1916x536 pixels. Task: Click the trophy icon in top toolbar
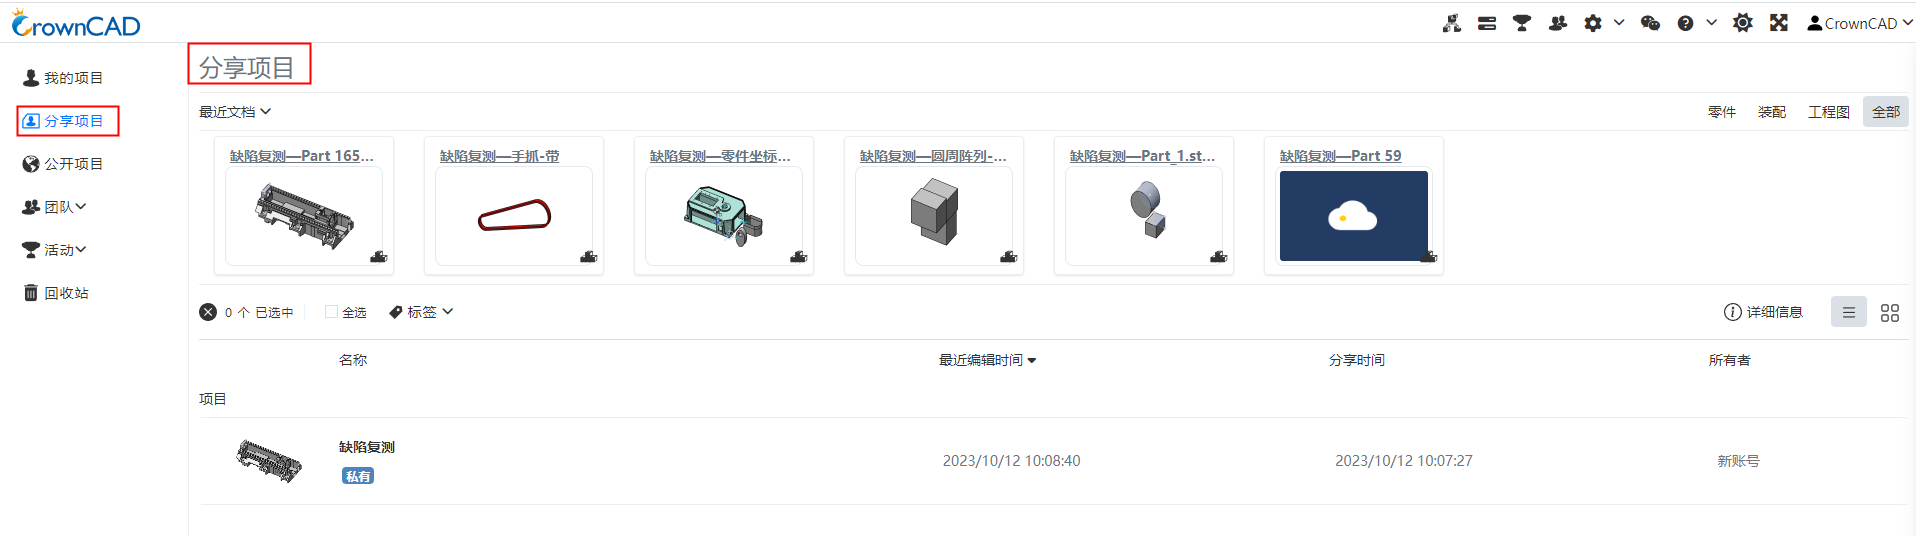1522,23
